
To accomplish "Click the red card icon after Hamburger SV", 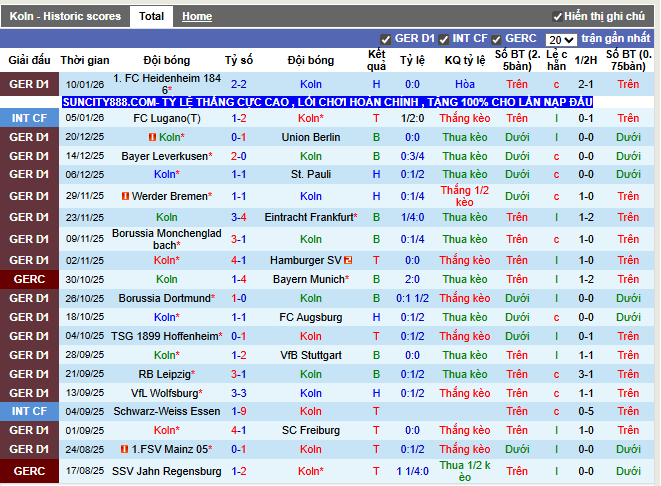I will click(x=348, y=260).
